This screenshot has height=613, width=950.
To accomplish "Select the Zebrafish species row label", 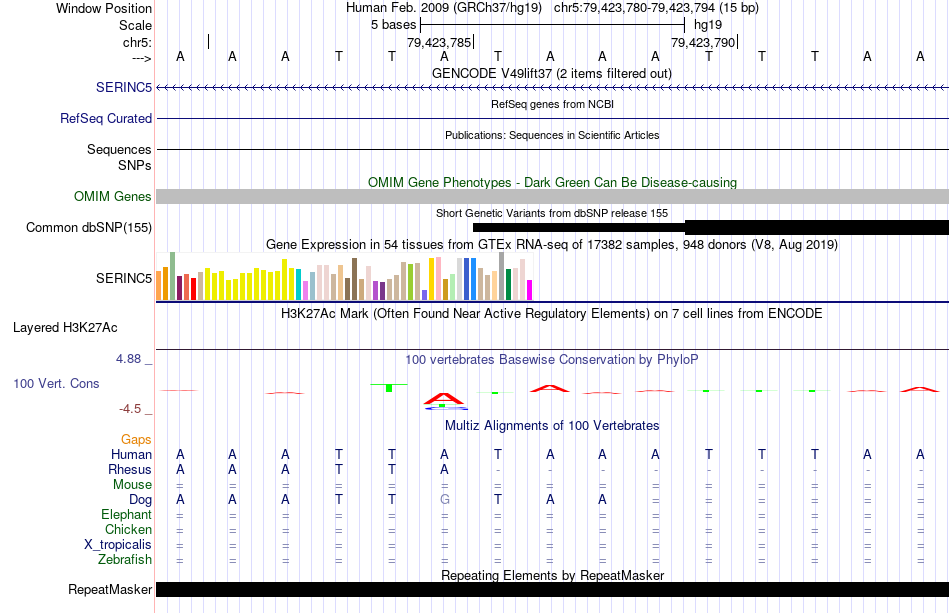I will click(125, 559).
